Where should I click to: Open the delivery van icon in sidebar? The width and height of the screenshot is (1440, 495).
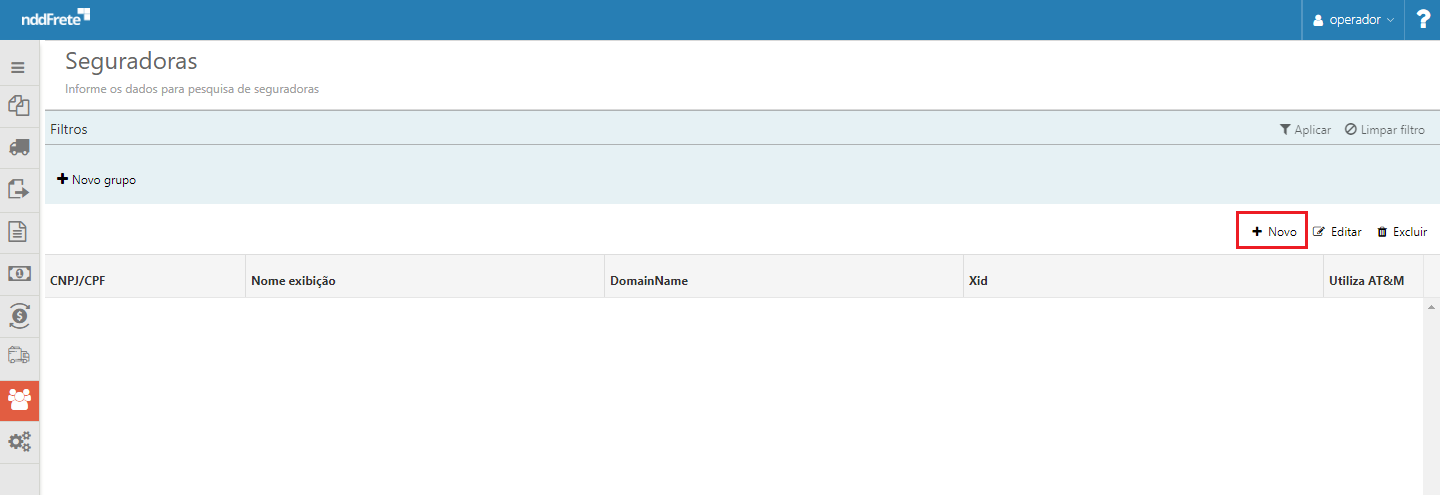click(x=18, y=356)
